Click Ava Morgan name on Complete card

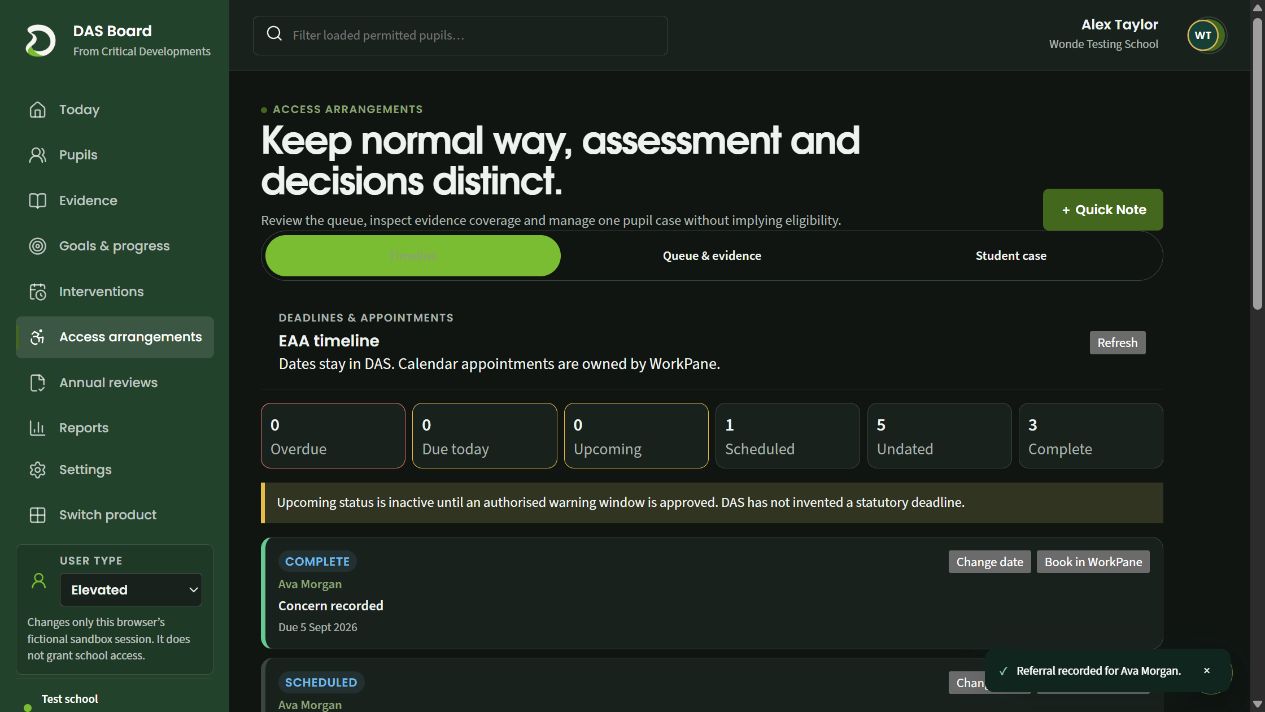[x=310, y=584]
